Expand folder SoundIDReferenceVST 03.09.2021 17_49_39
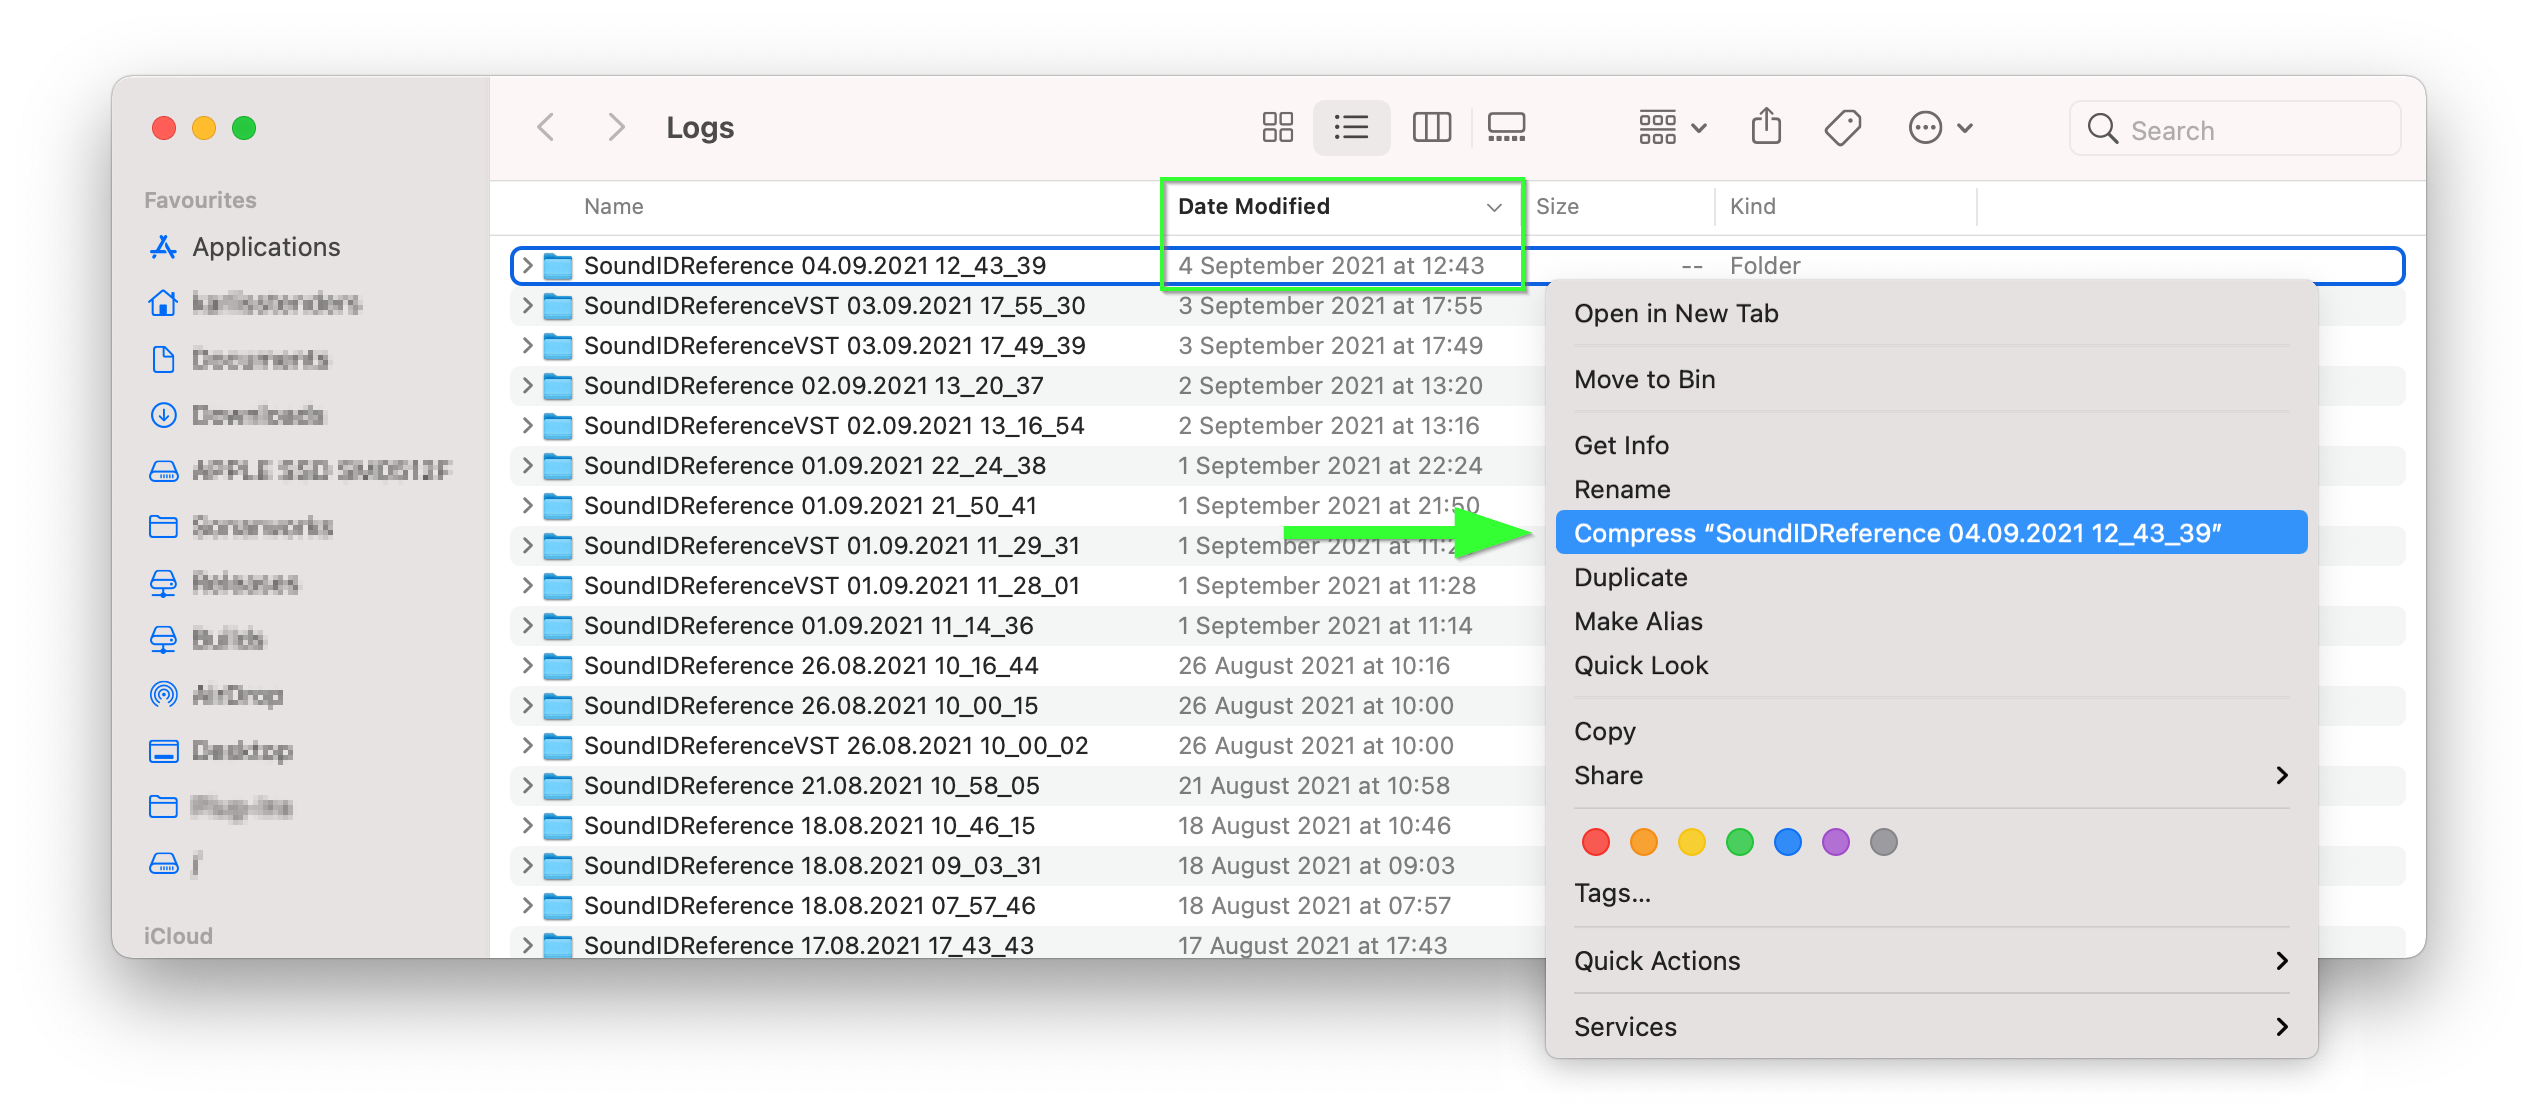Image resolution: width=2538 pixels, height=1106 pixels. coord(527,346)
